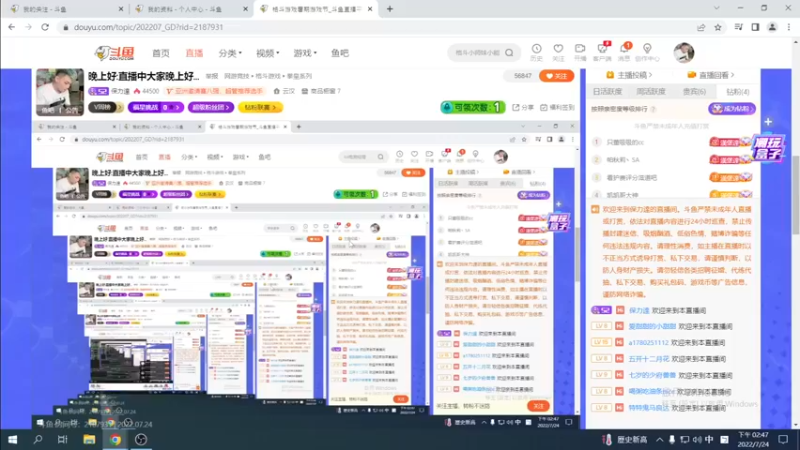Click the user avatar in the site header
This screenshot has height=450, width=800.
click(684, 53)
